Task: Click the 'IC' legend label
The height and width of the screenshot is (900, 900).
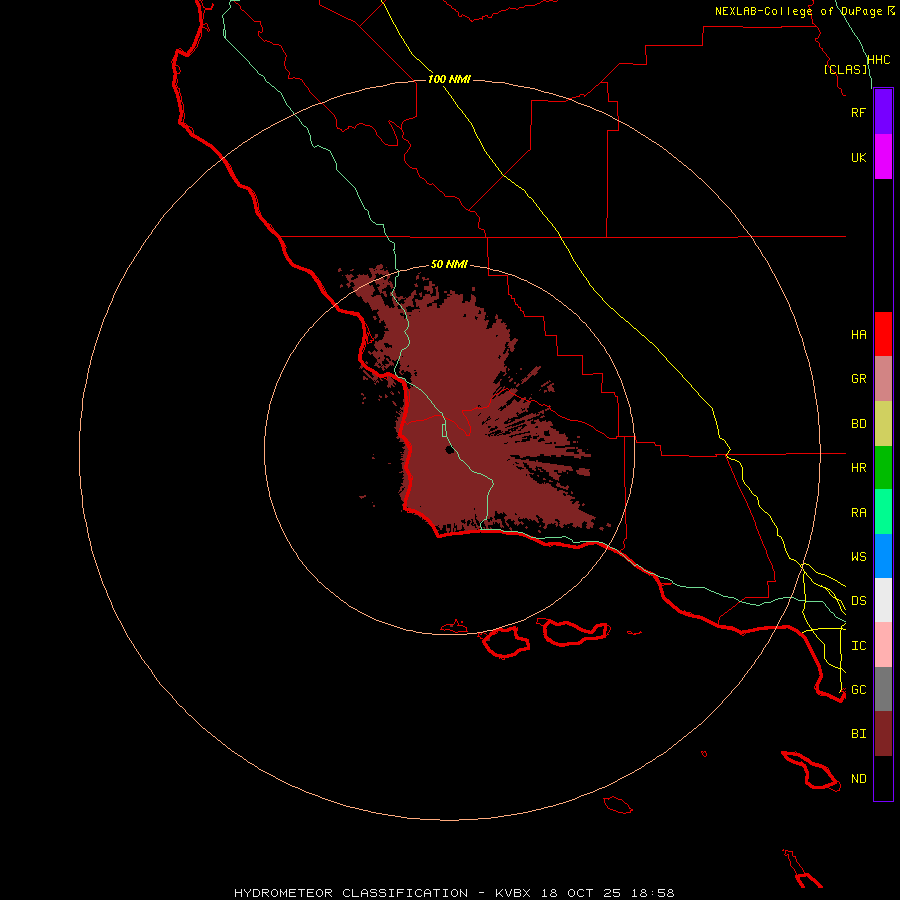Action: [858, 646]
